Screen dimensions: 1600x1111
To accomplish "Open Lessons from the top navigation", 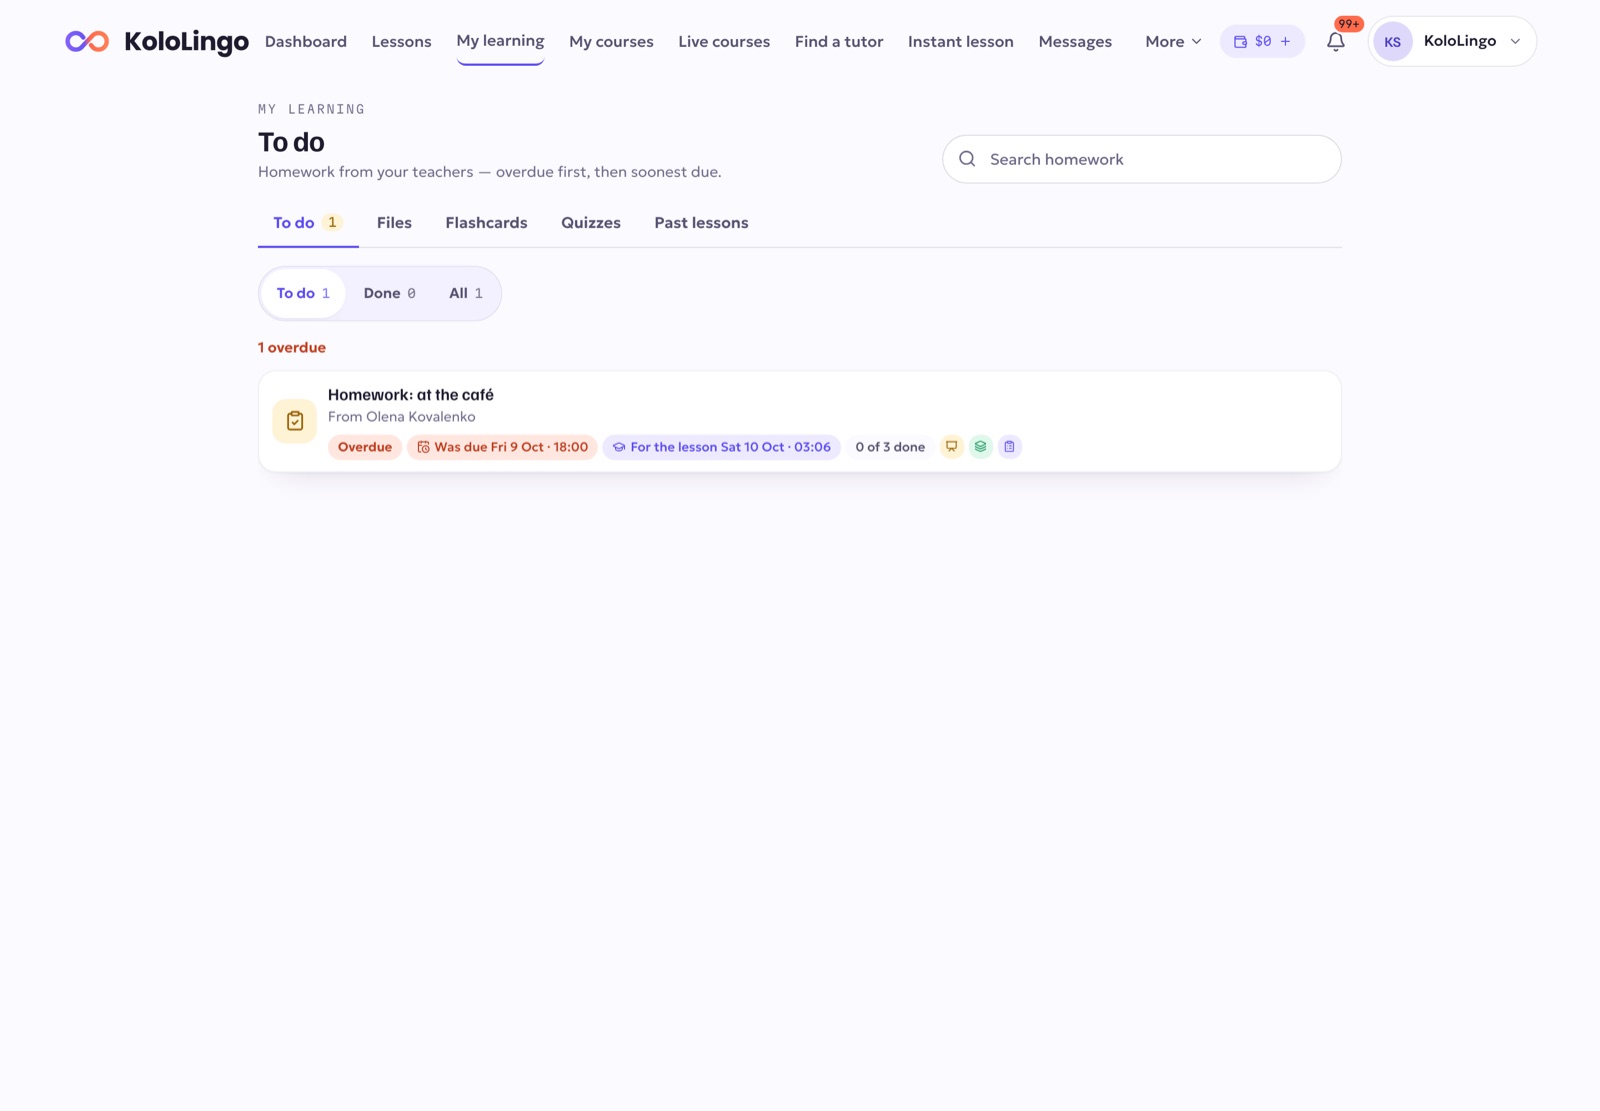I will [402, 41].
